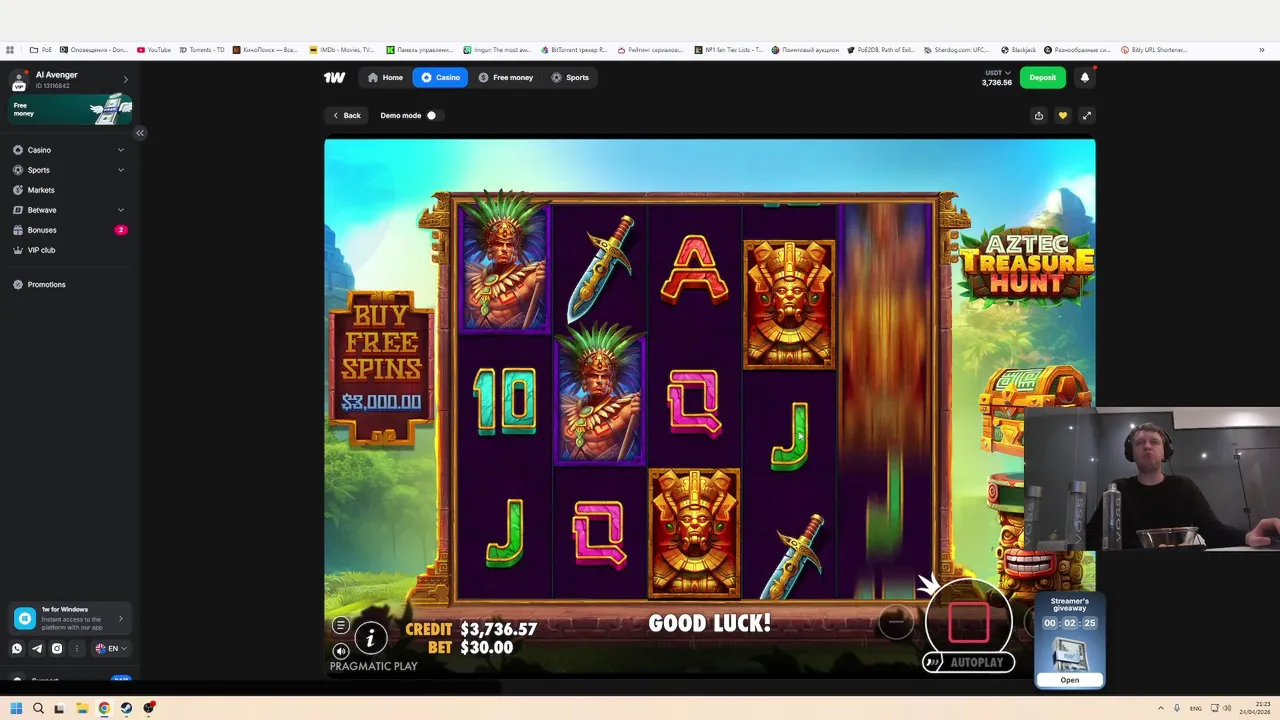
Task: Click the Streamer's giveaway countdown timer
Action: [1069, 623]
